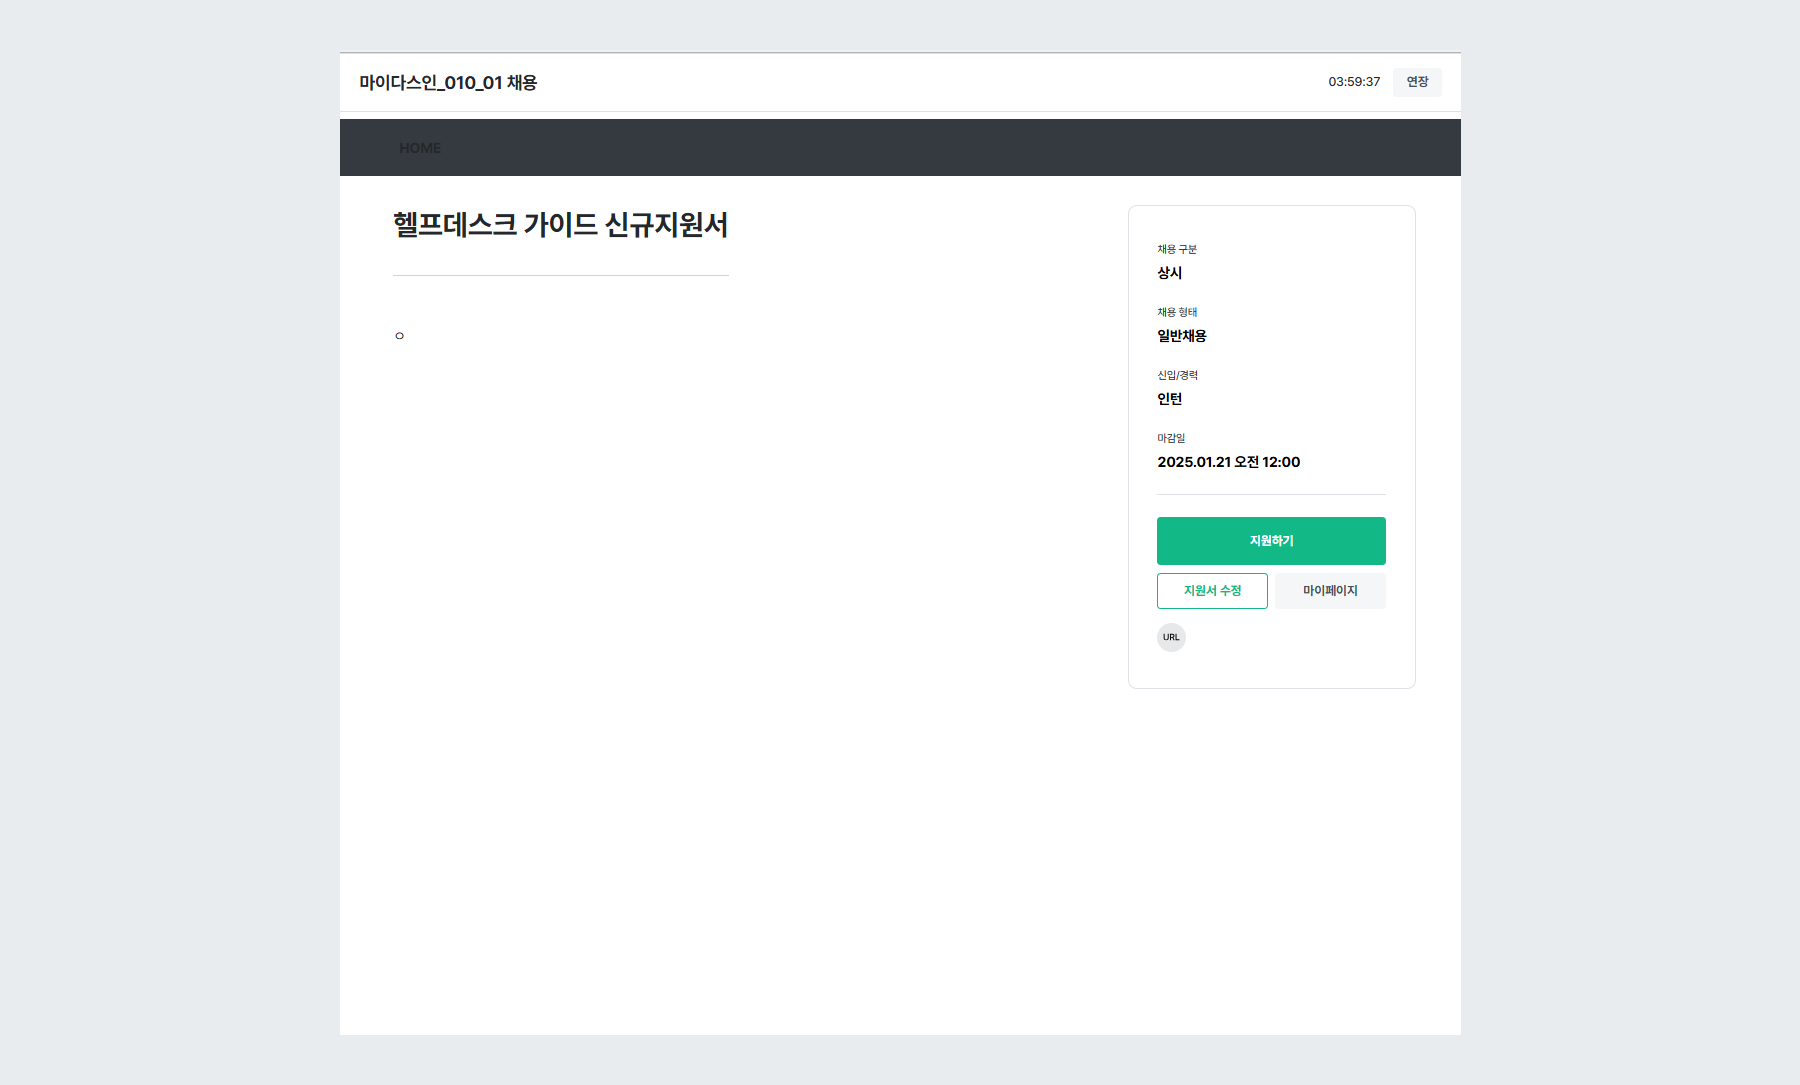Click the header 마이다스인_010_01 채용

coord(448,82)
